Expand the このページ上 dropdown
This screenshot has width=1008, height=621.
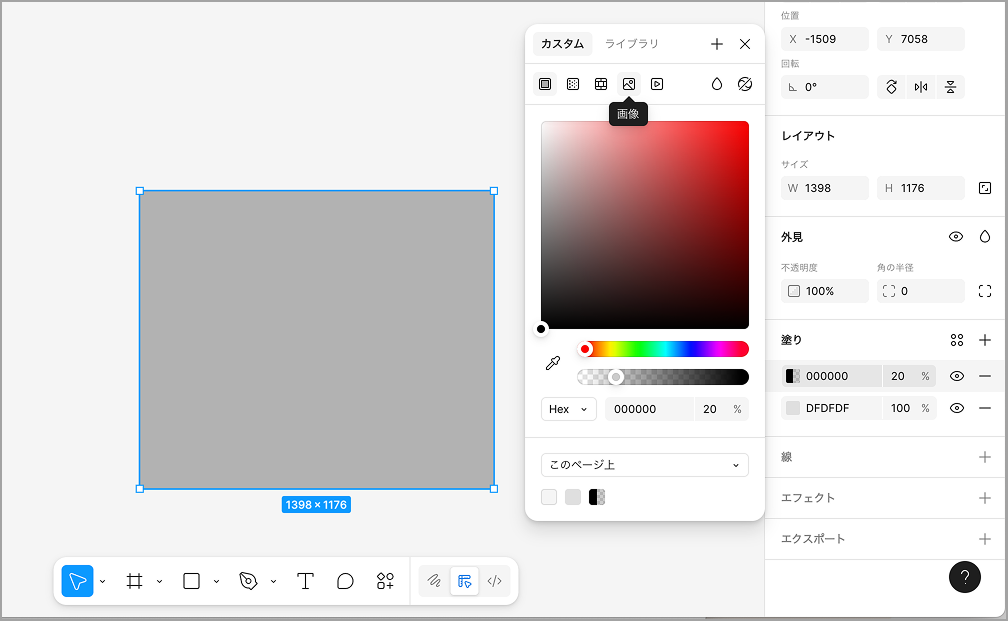[644, 465]
